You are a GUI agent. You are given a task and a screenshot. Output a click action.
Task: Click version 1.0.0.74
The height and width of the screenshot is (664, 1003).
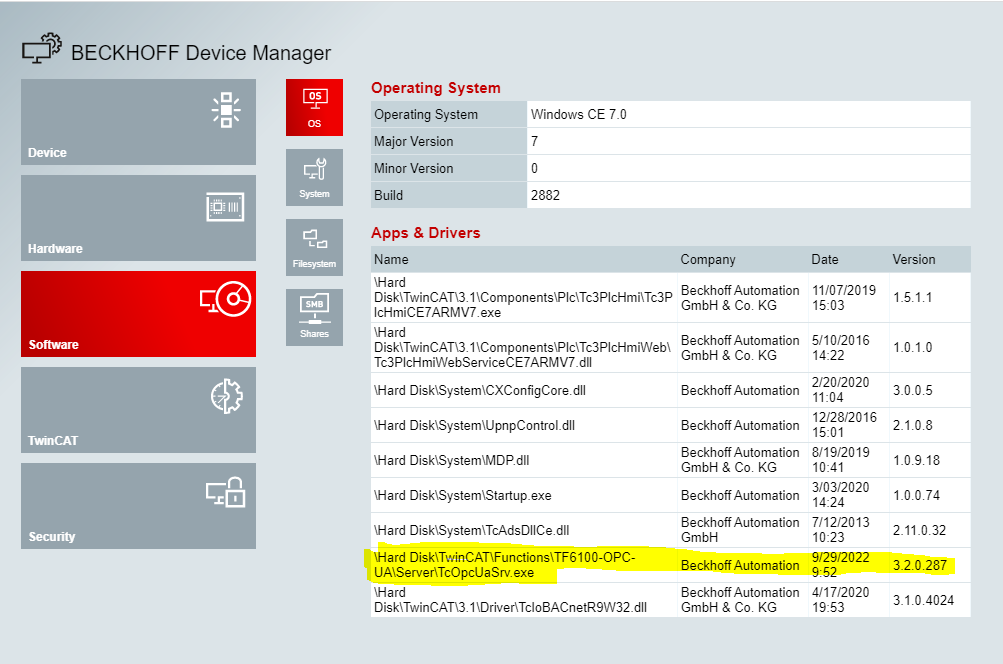pos(916,496)
